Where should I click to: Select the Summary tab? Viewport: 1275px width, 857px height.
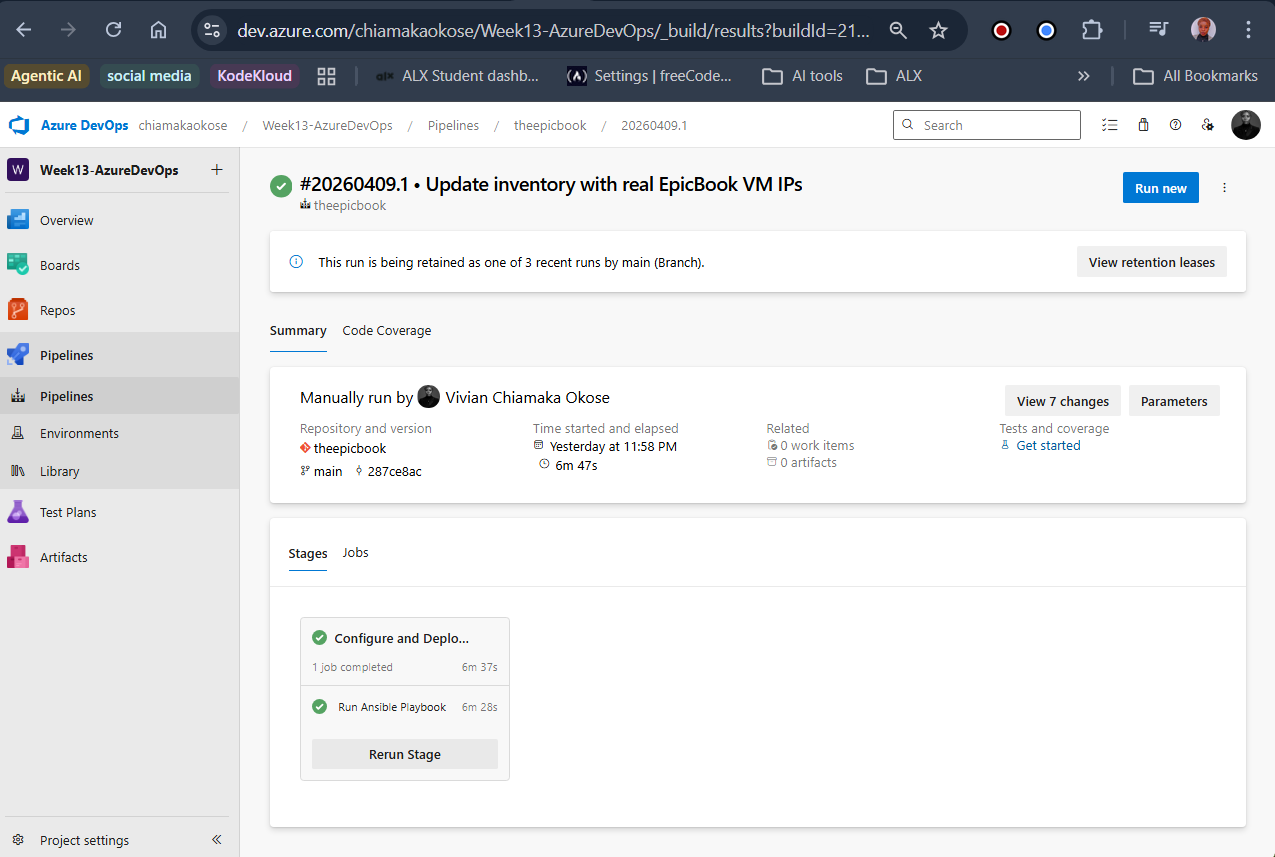tap(298, 331)
